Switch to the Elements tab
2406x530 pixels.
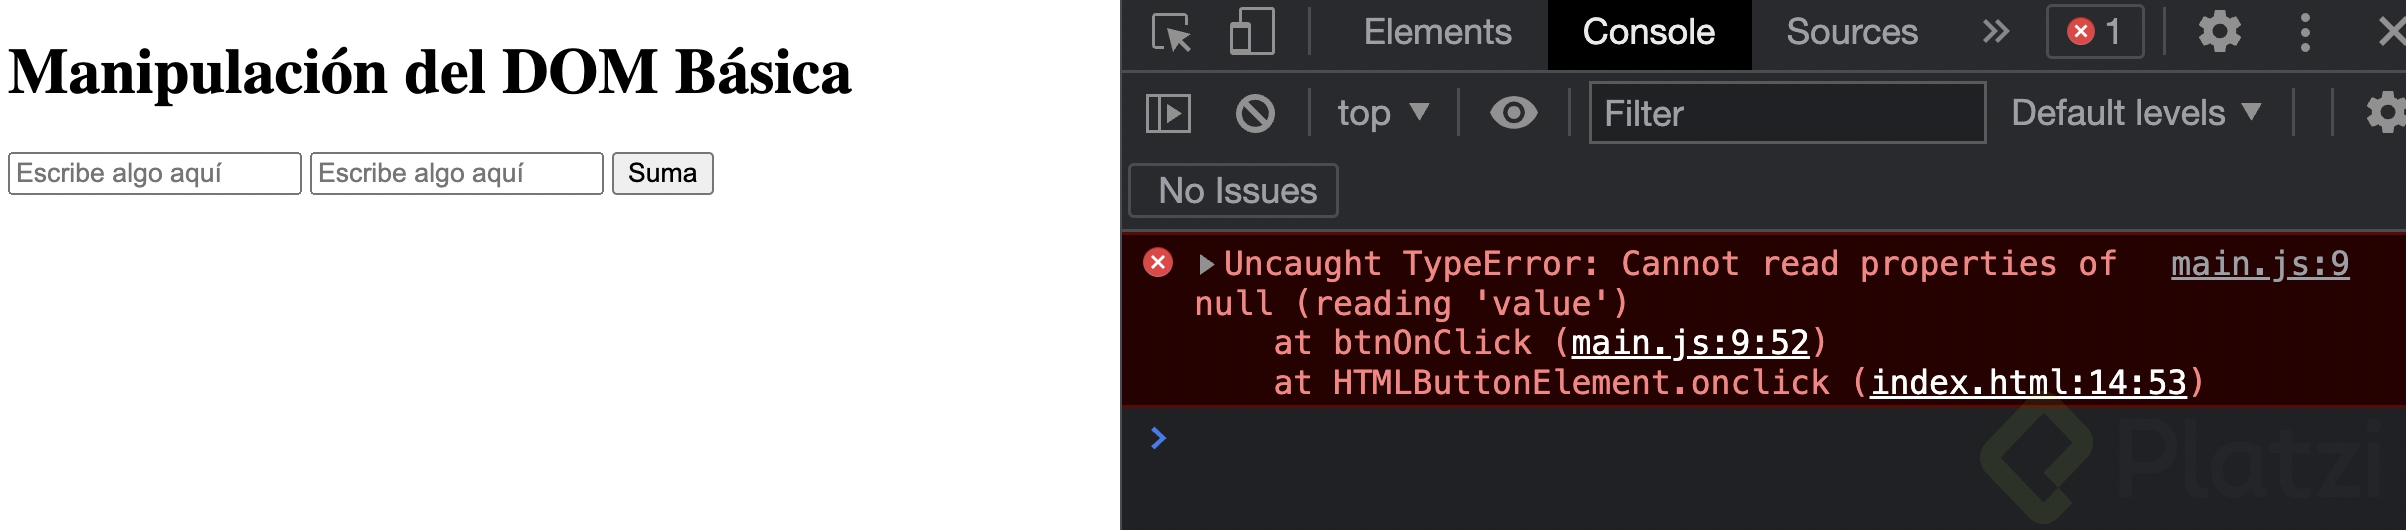click(1437, 32)
